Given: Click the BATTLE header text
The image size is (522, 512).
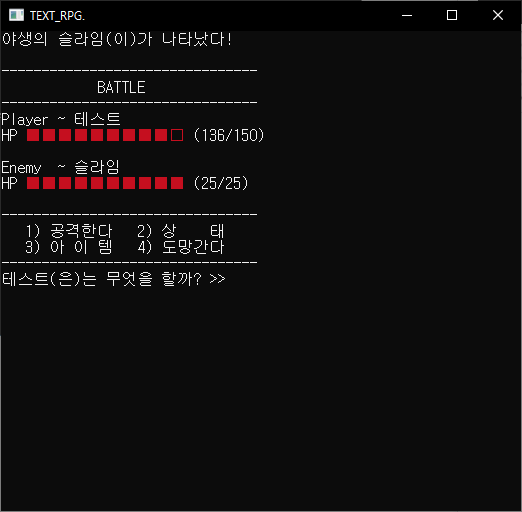Looking at the screenshot, I should coord(121,87).
